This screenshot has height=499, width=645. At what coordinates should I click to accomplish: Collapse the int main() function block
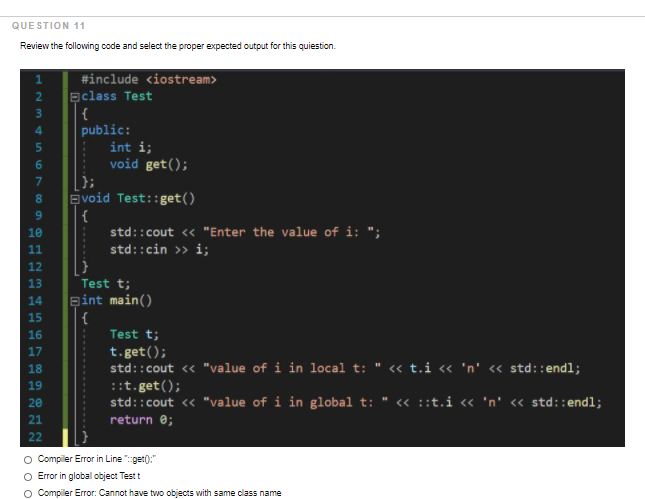point(74,301)
